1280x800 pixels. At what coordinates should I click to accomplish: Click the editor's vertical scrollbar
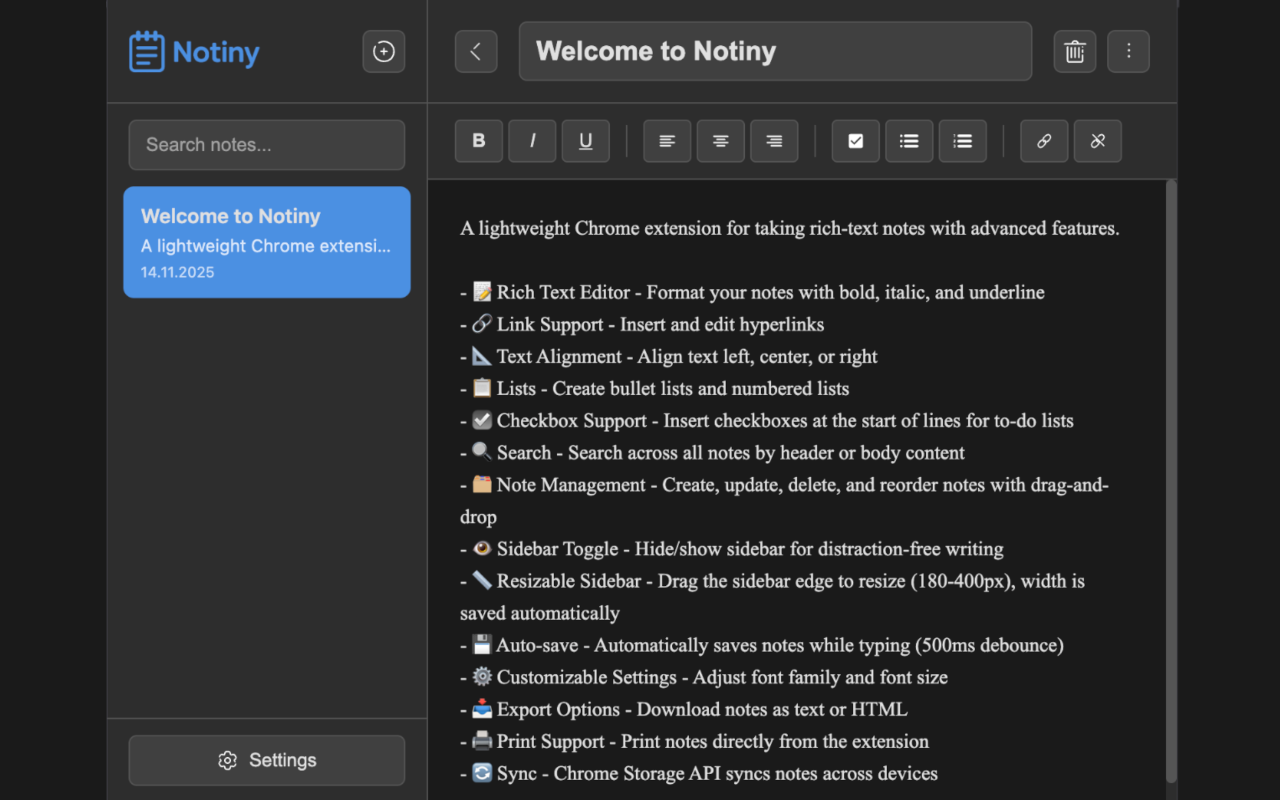point(1171,480)
